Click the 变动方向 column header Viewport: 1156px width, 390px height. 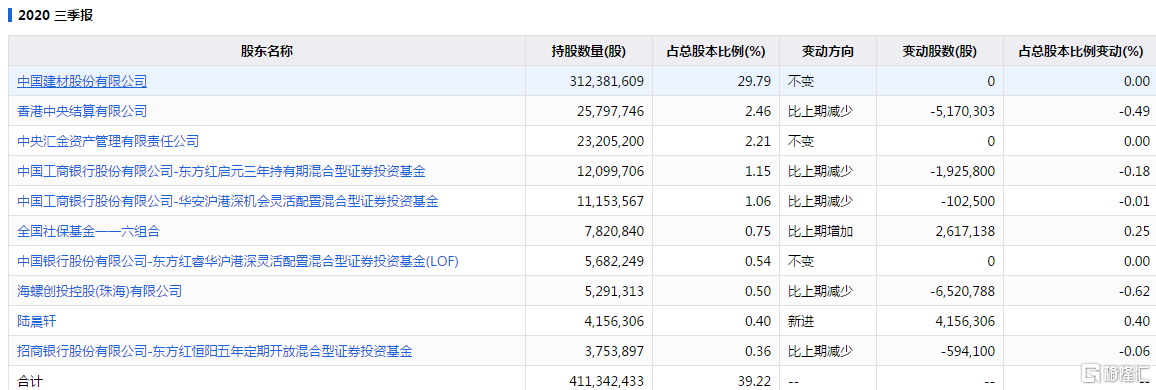point(828,51)
